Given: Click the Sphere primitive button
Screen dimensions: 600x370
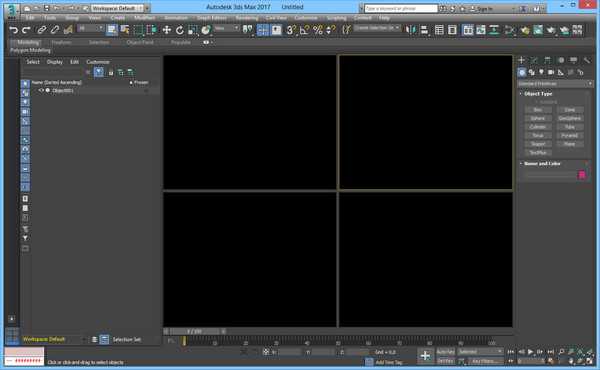Looking at the screenshot, I should (538, 118).
